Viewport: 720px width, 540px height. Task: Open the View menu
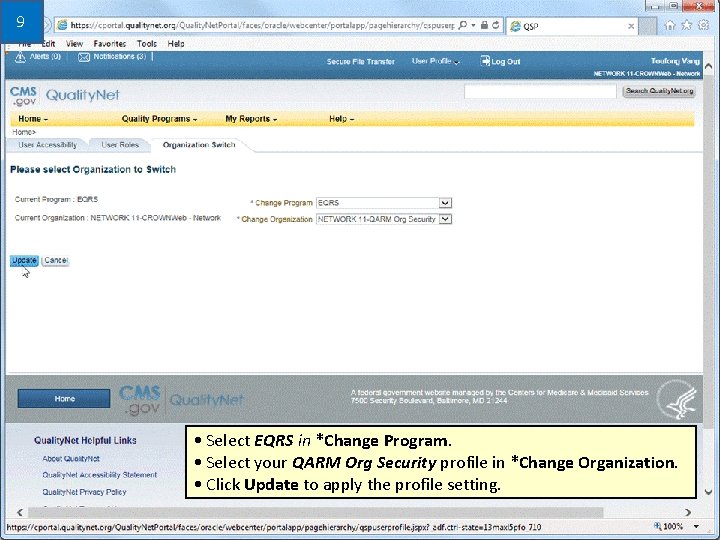74,44
